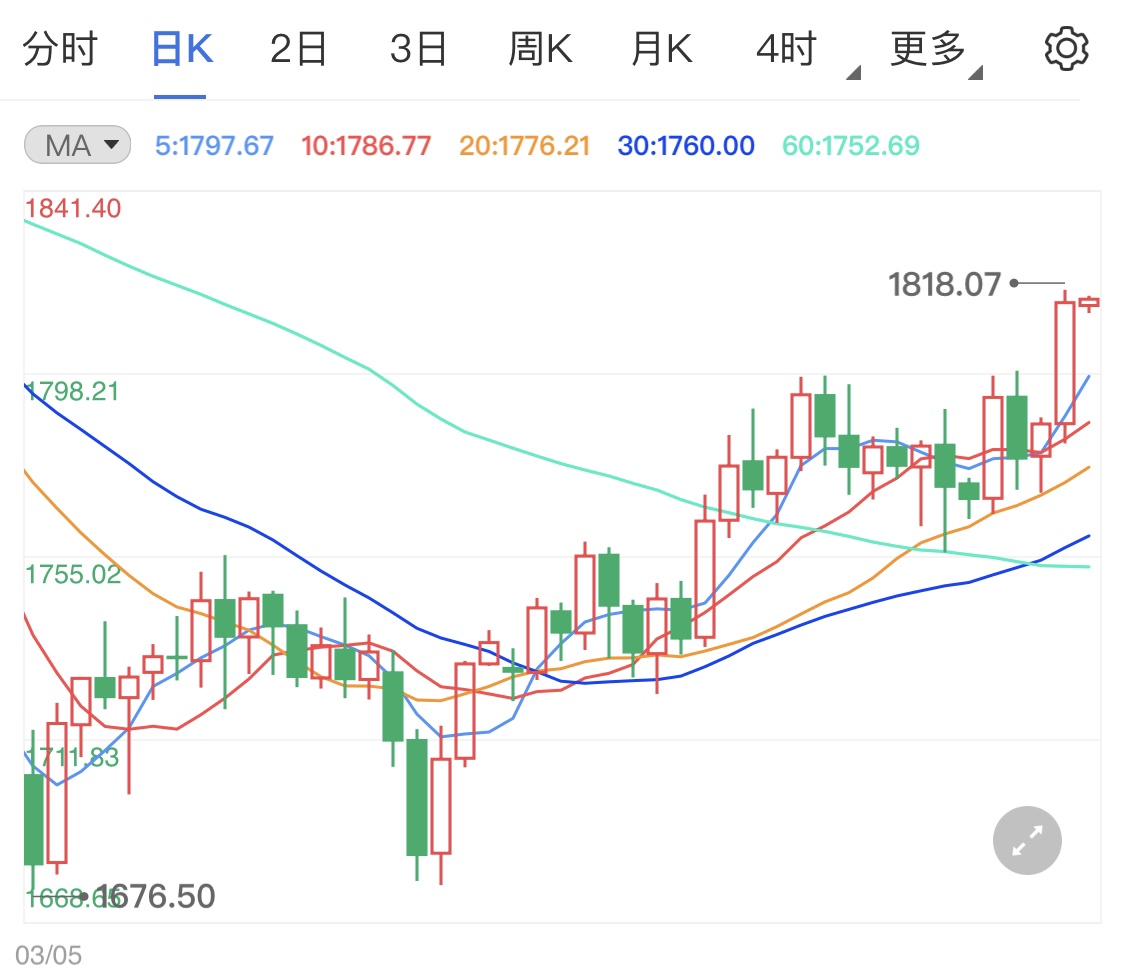Viewport: 1125px width, 975px height.
Task: Open the chart settings gear icon
Action: (1066, 49)
